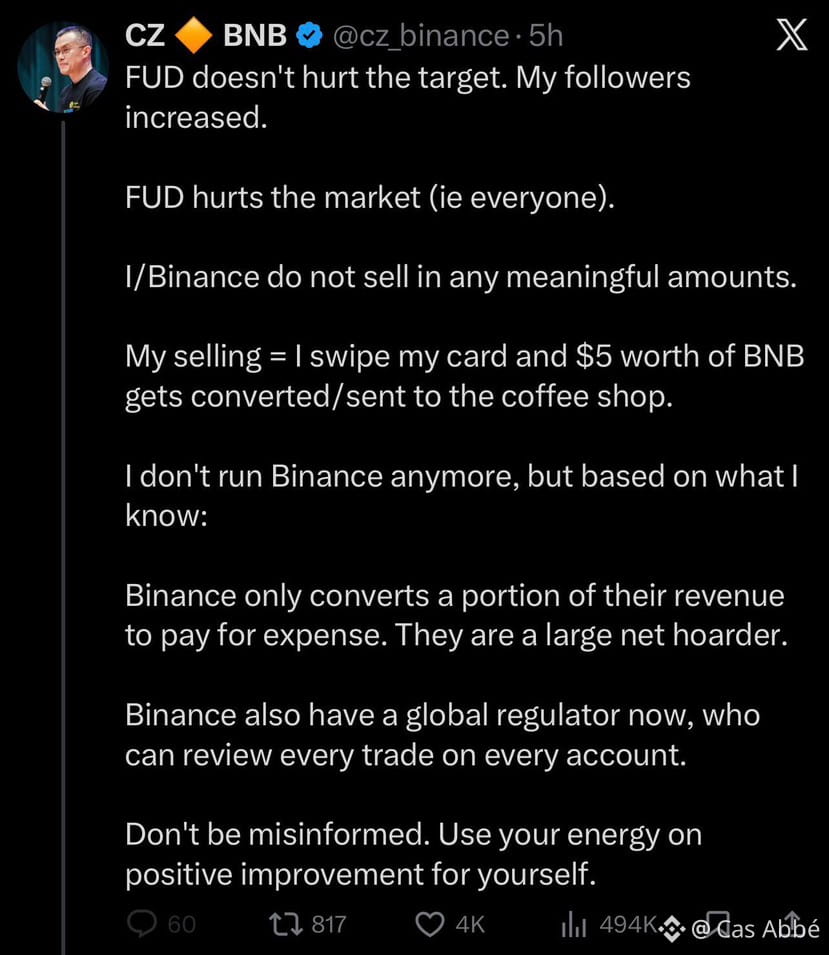The width and height of the screenshot is (829, 955).
Task: Click the Binance logo watermark icon
Action: pos(672,928)
